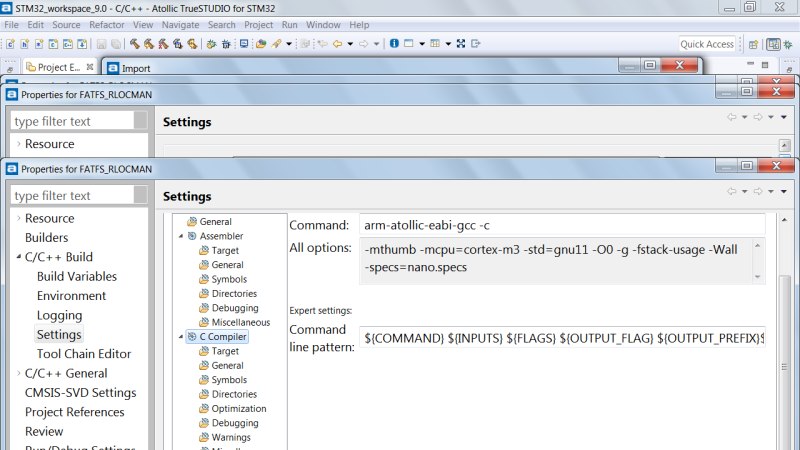Collapse the C/C++ Build tree node
The width and height of the screenshot is (800, 450).
tap(18, 257)
